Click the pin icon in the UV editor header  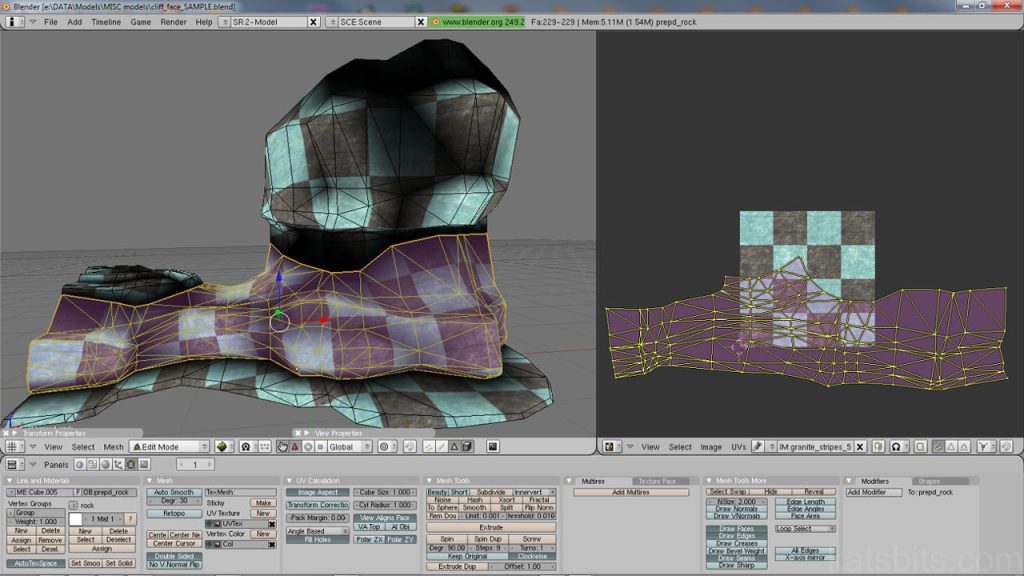pos(877,447)
